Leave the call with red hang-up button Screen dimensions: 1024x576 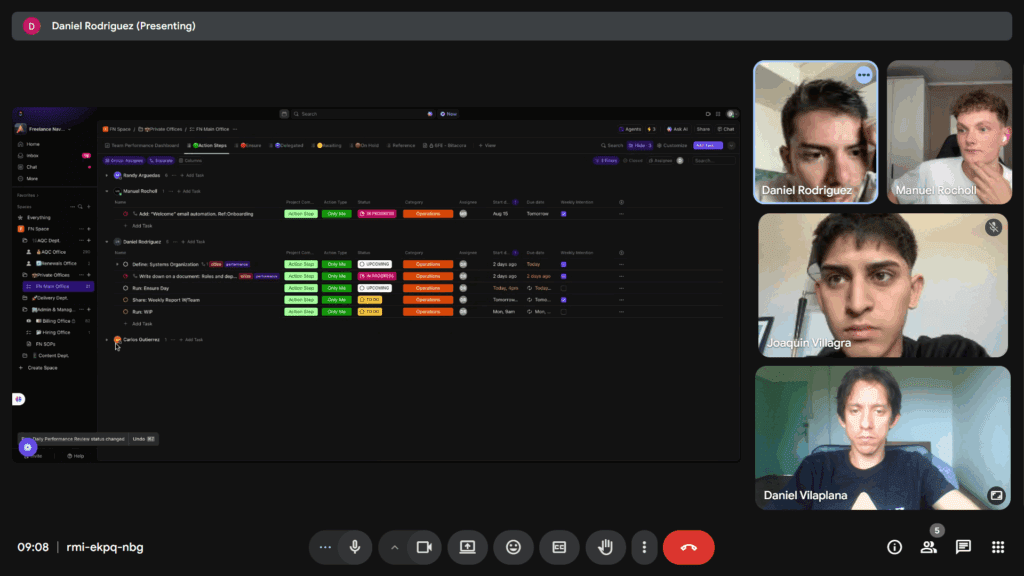(x=688, y=547)
